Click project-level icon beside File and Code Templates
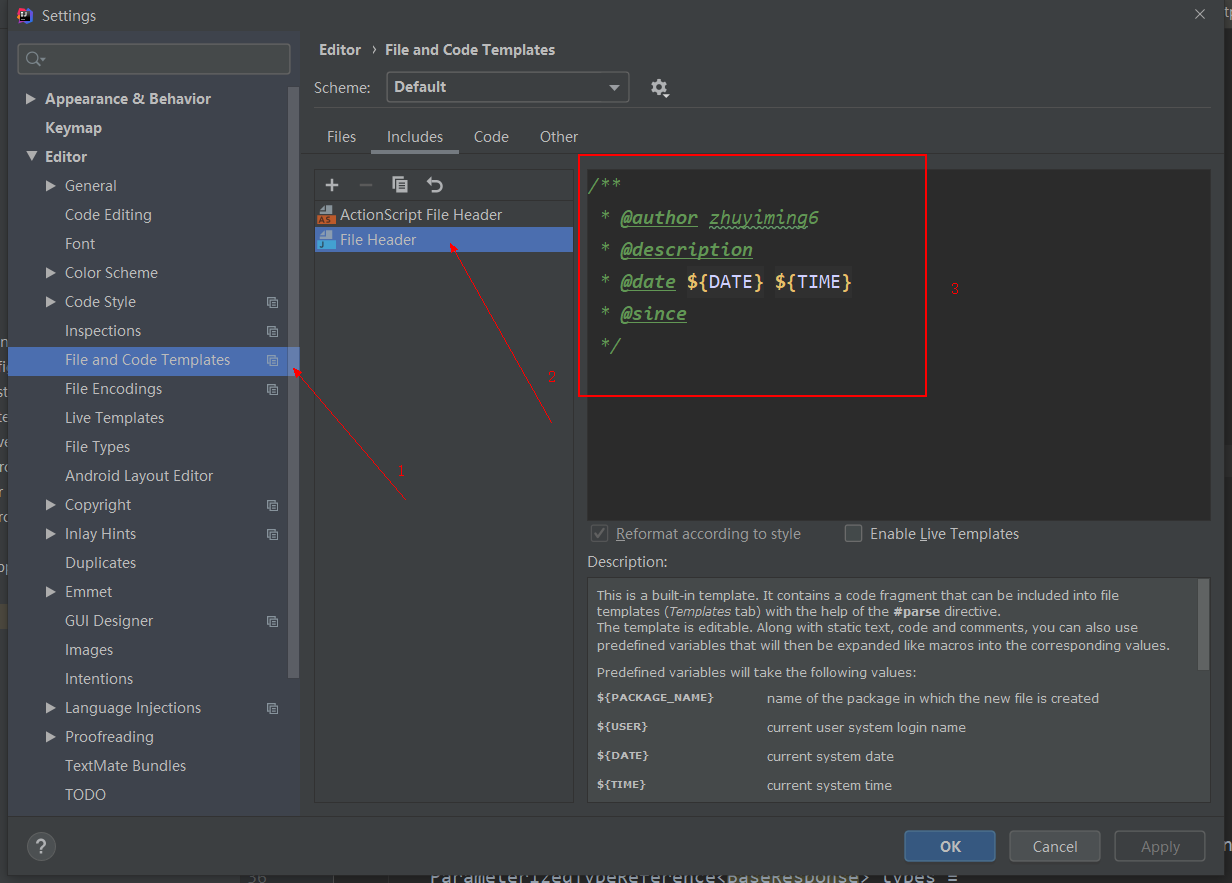Viewport: 1232px width, 883px height. 272,360
